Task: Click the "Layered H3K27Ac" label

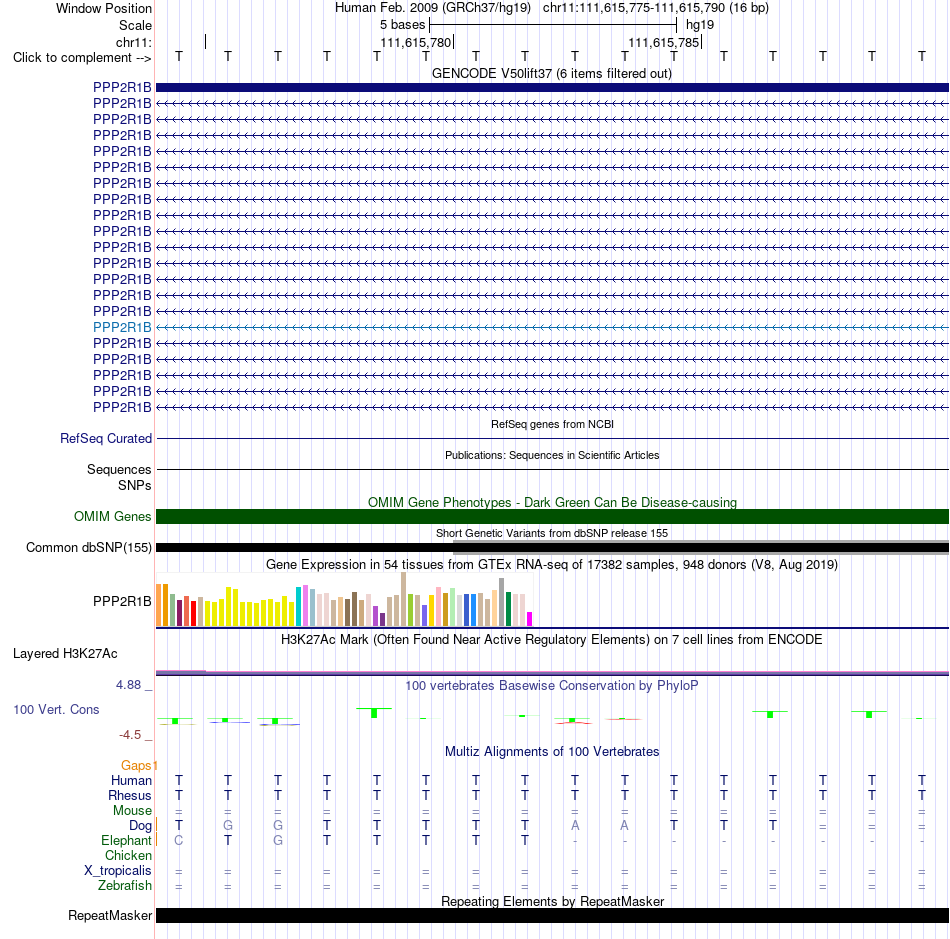Action: [65, 654]
